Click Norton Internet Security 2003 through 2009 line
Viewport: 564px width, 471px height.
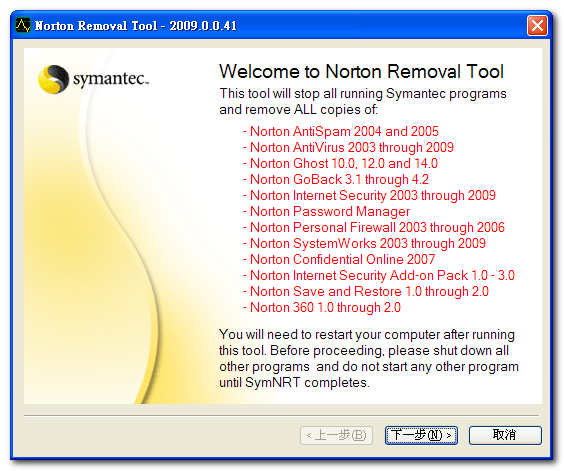click(369, 195)
